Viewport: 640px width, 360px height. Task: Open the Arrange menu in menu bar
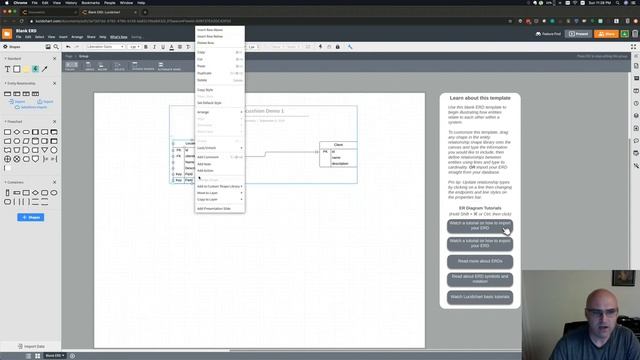[77, 37]
